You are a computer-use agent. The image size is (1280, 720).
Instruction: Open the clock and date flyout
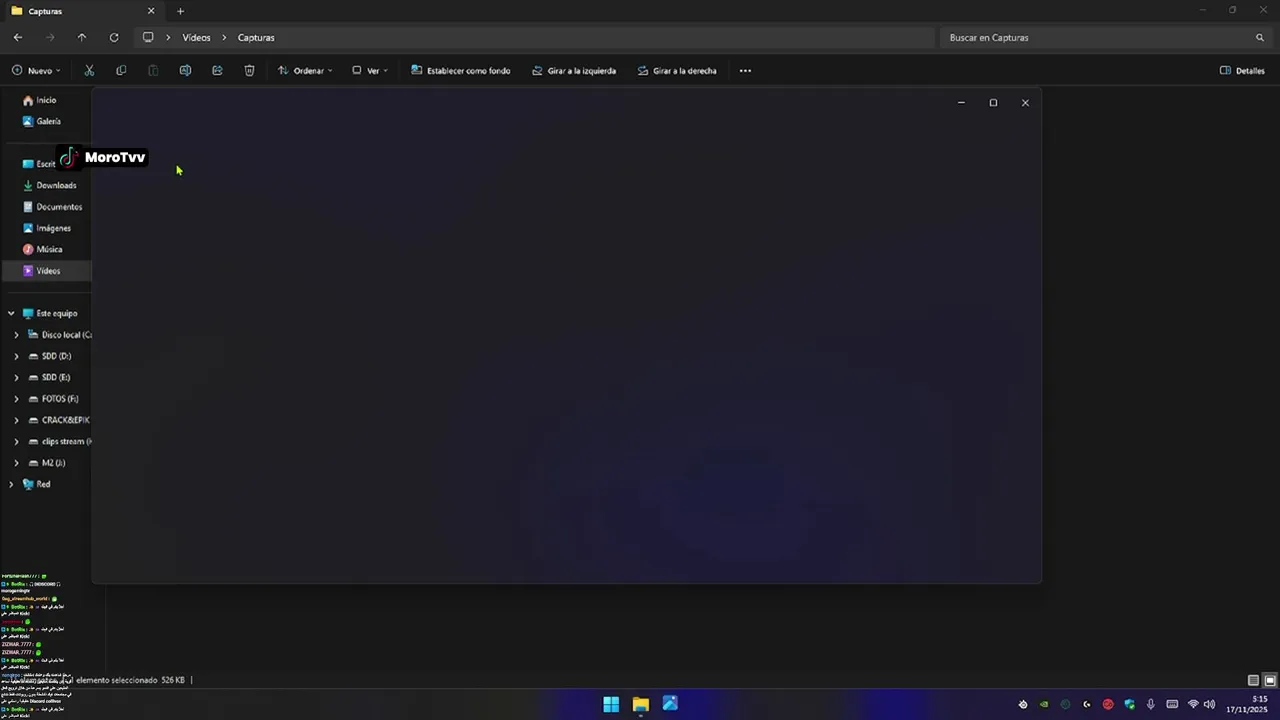pos(1247,704)
